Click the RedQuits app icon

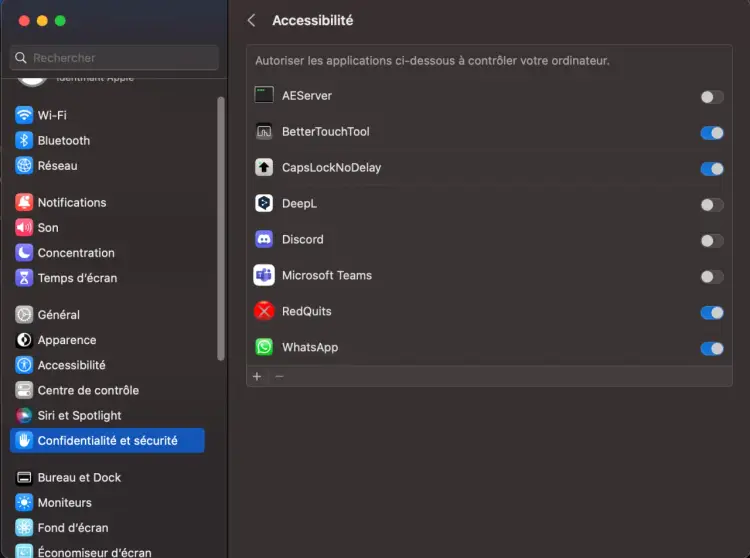264,311
